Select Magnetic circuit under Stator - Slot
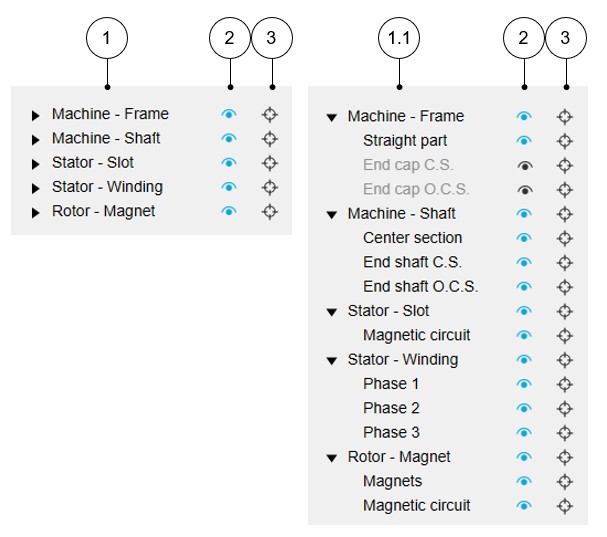 tap(416, 335)
